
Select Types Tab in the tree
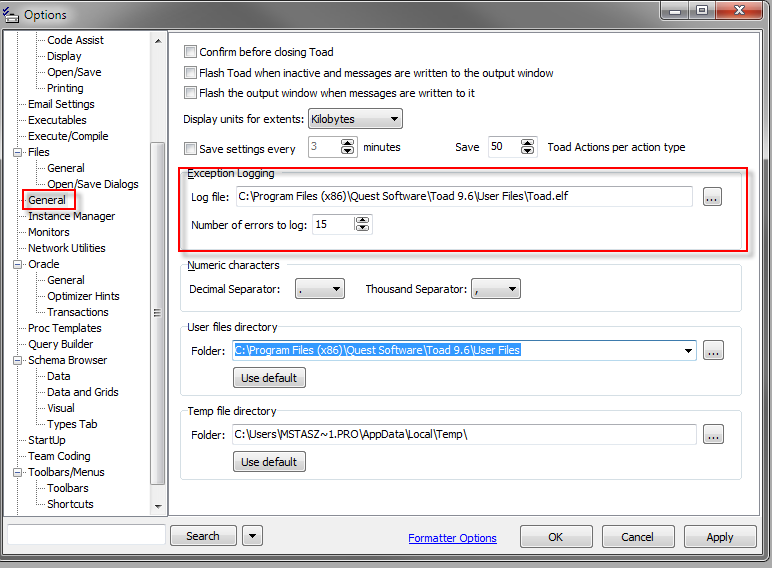pos(72,424)
